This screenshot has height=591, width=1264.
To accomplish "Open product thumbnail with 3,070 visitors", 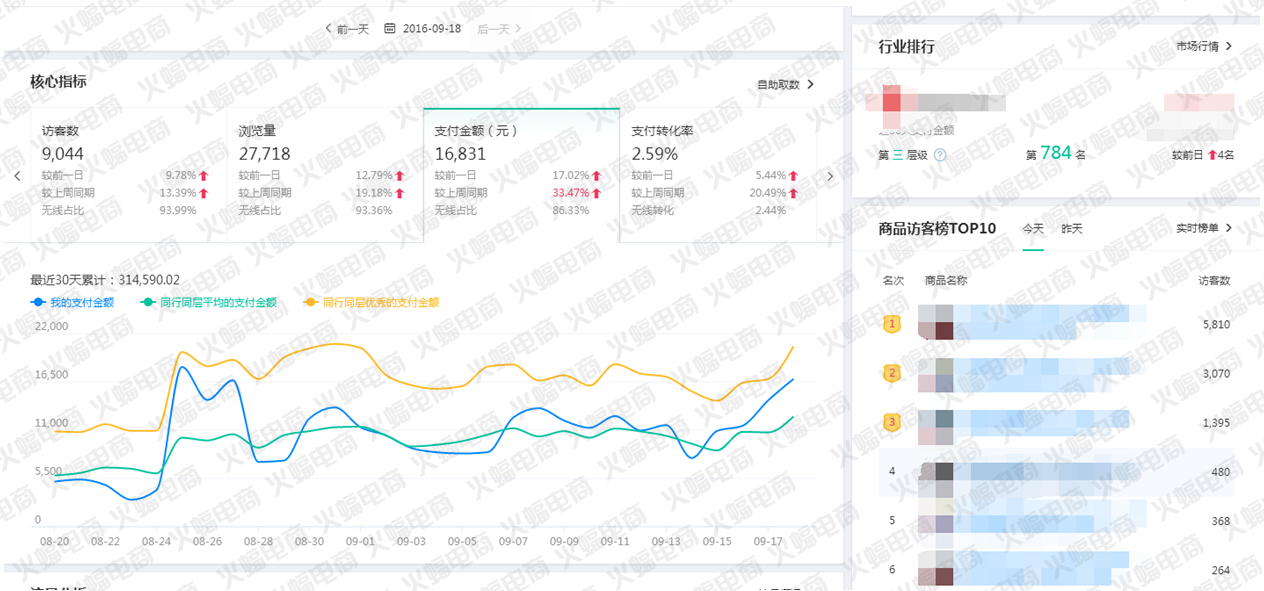I will point(936,374).
